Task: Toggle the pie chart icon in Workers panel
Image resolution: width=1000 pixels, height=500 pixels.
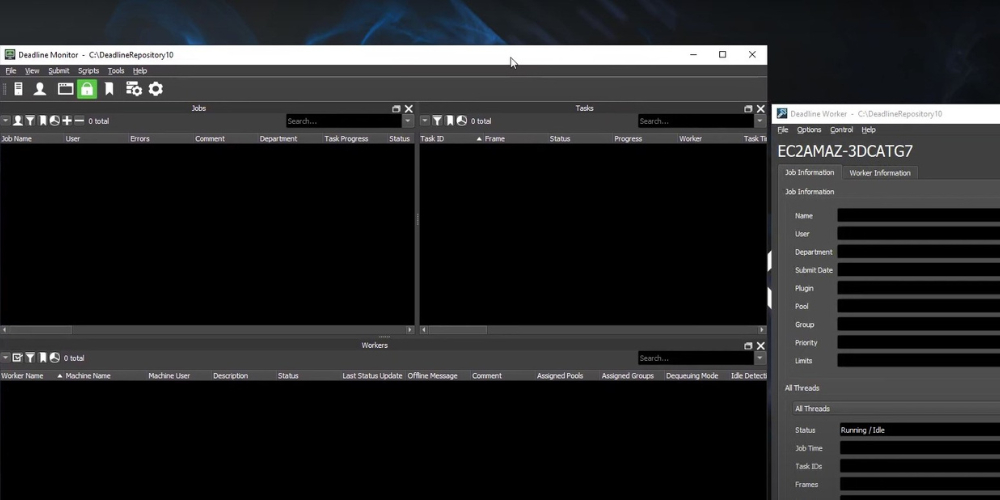Action: tap(54, 358)
